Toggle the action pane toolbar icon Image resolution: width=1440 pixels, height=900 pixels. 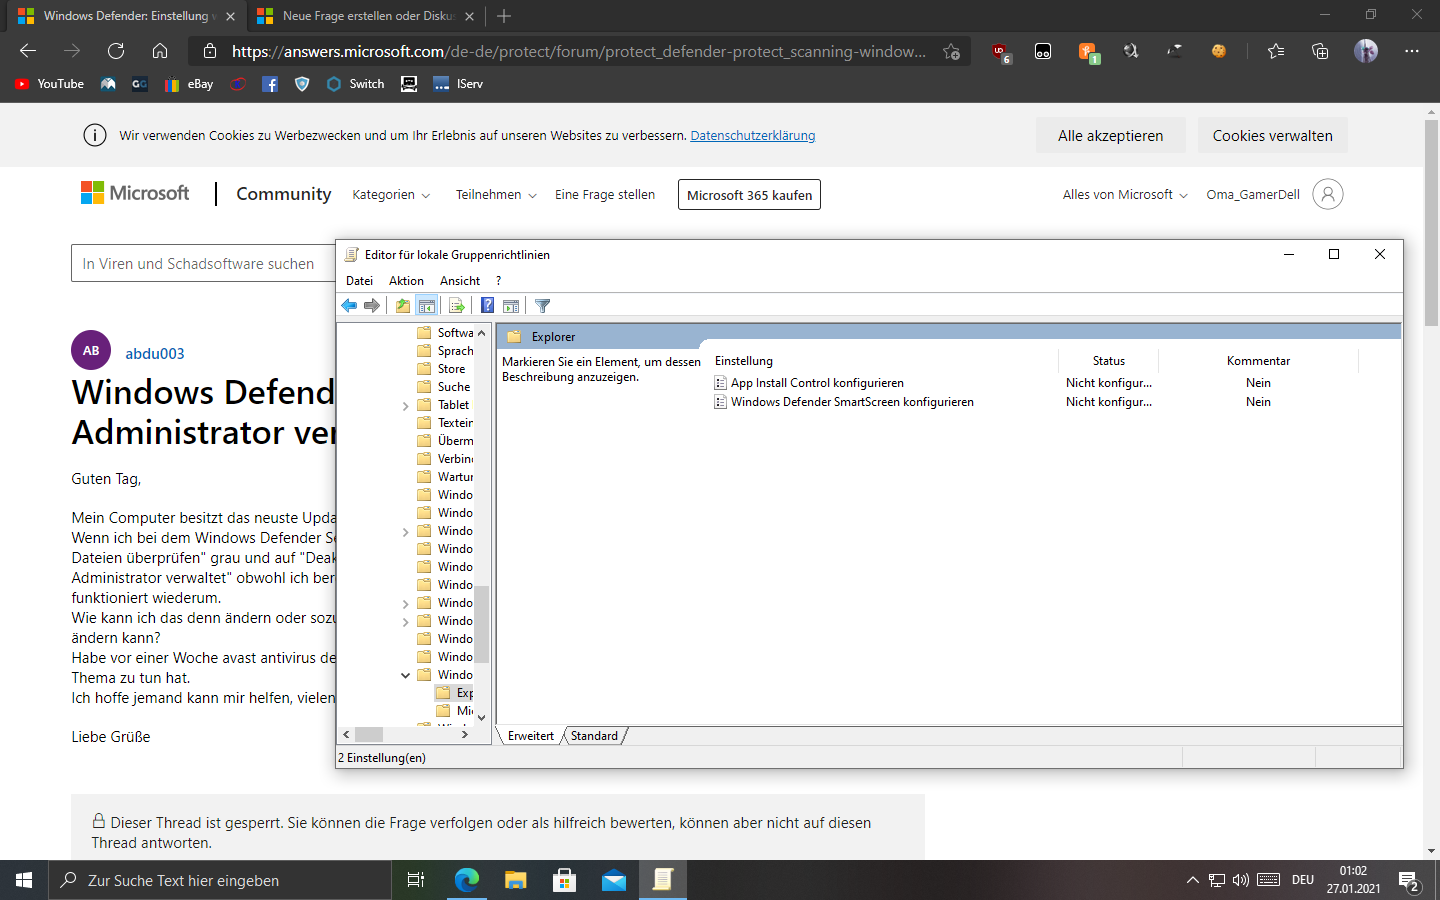[x=511, y=306]
